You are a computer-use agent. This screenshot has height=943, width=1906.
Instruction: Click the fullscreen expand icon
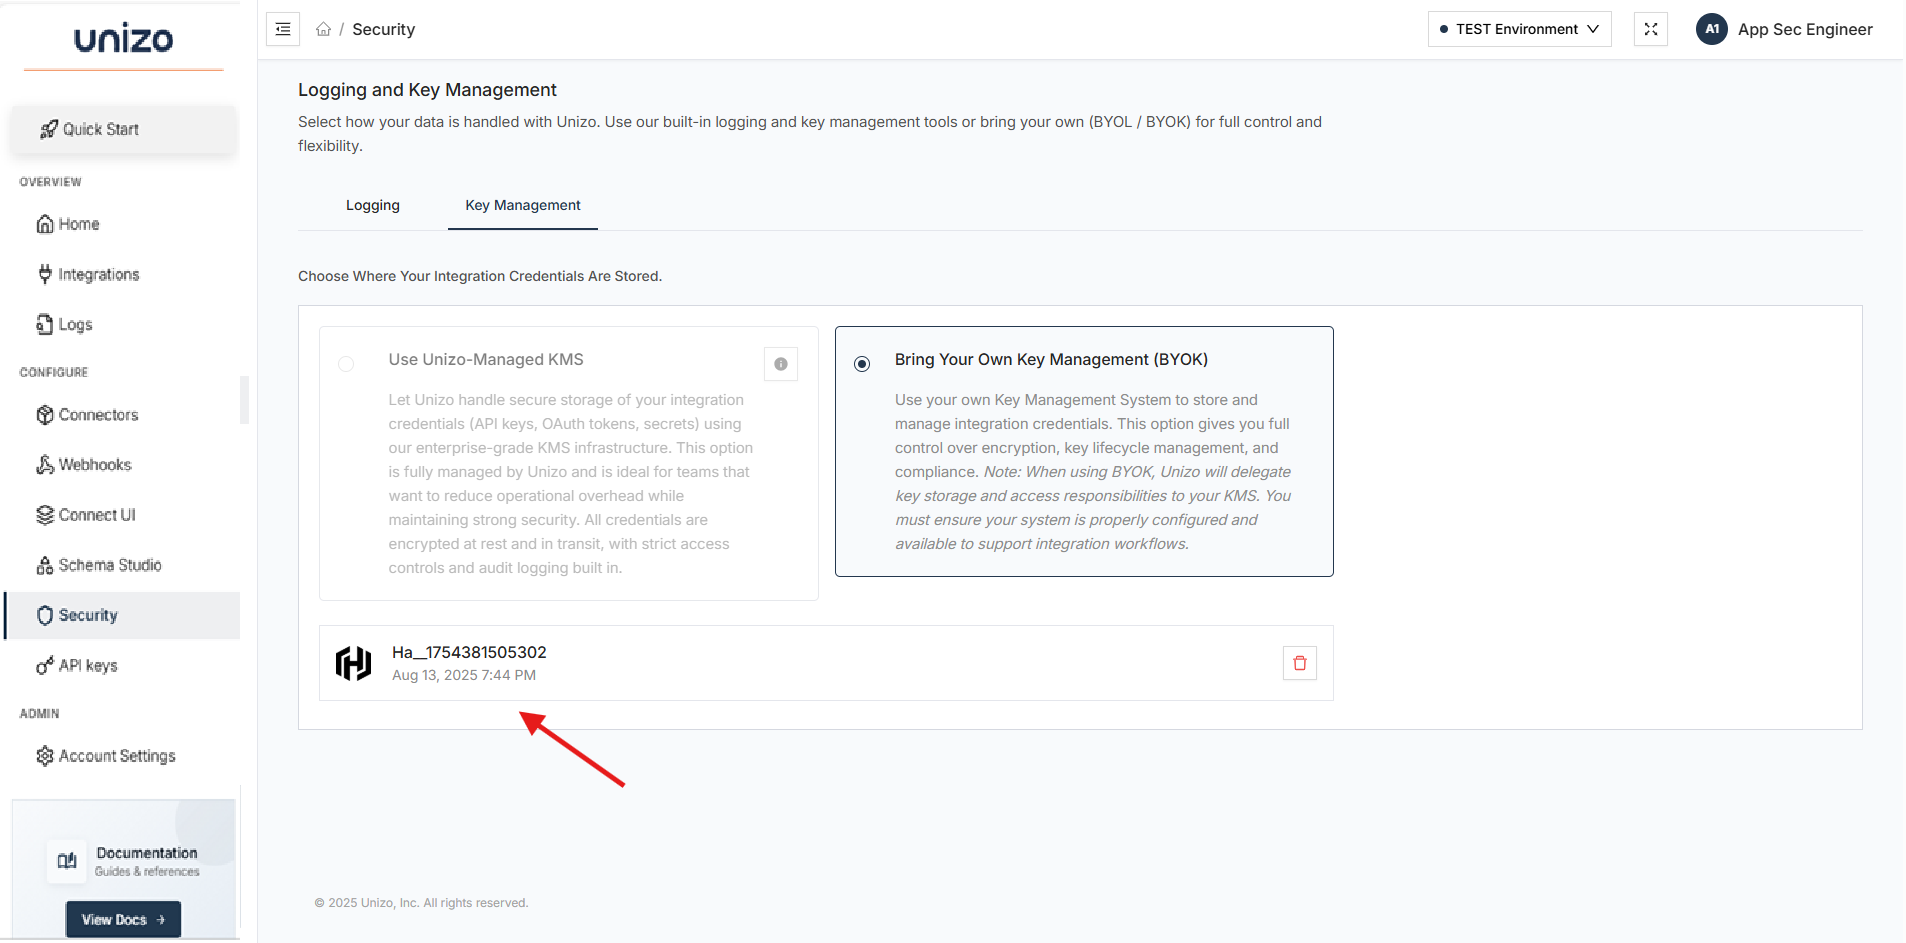click(1651, 29)
